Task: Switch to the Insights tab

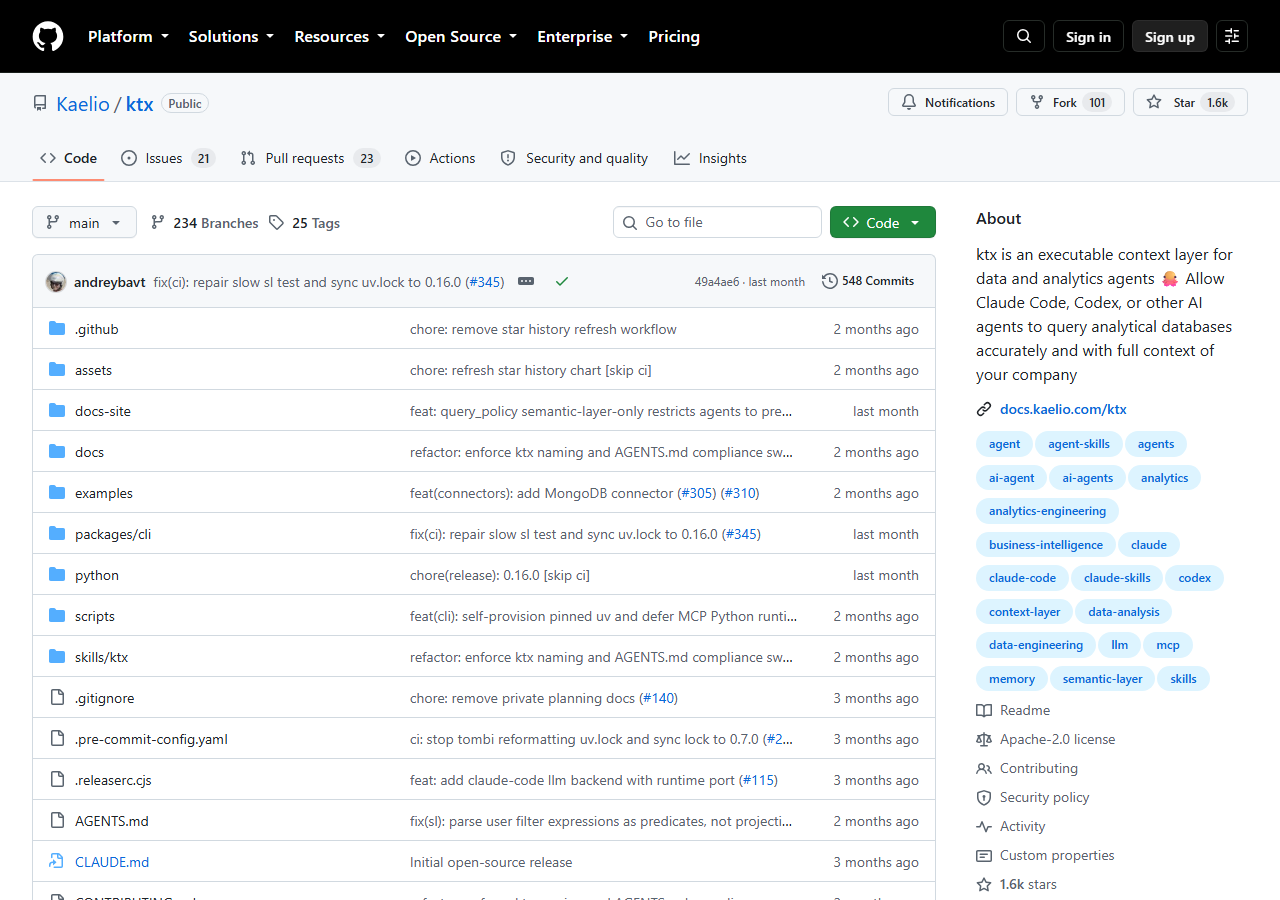Action: pos(710,158)
